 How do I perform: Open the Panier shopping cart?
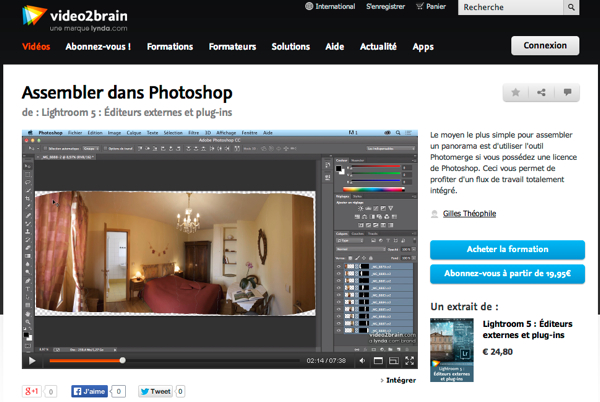(431, 7)
